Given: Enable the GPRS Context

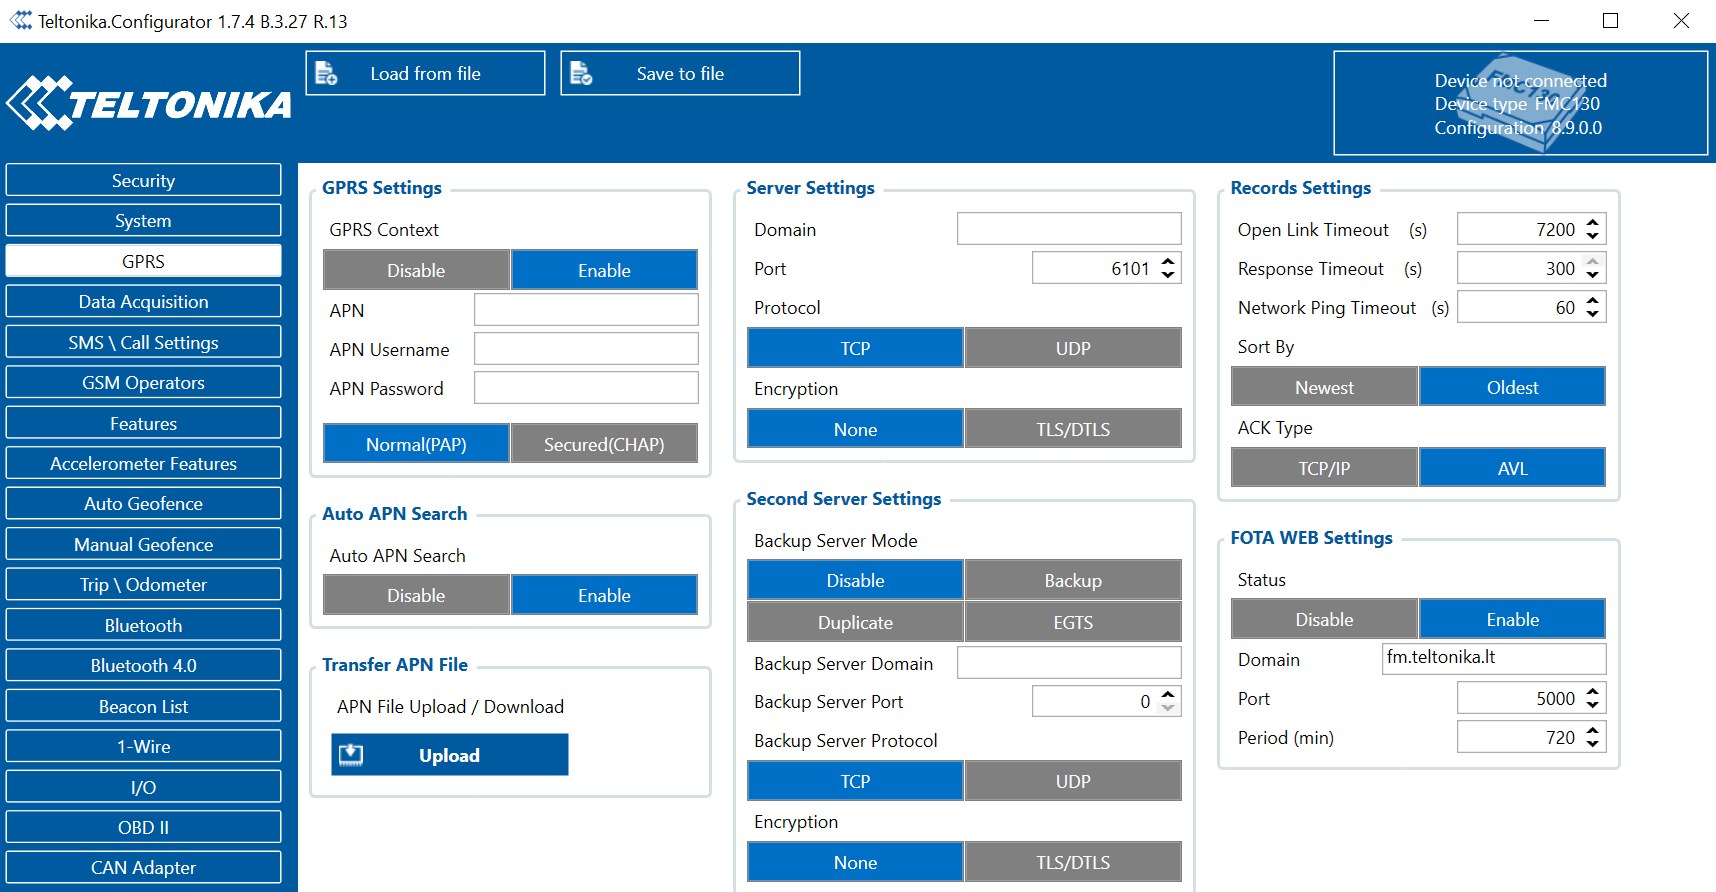Looking at the screenshot, I should click(x=604, y=270).
